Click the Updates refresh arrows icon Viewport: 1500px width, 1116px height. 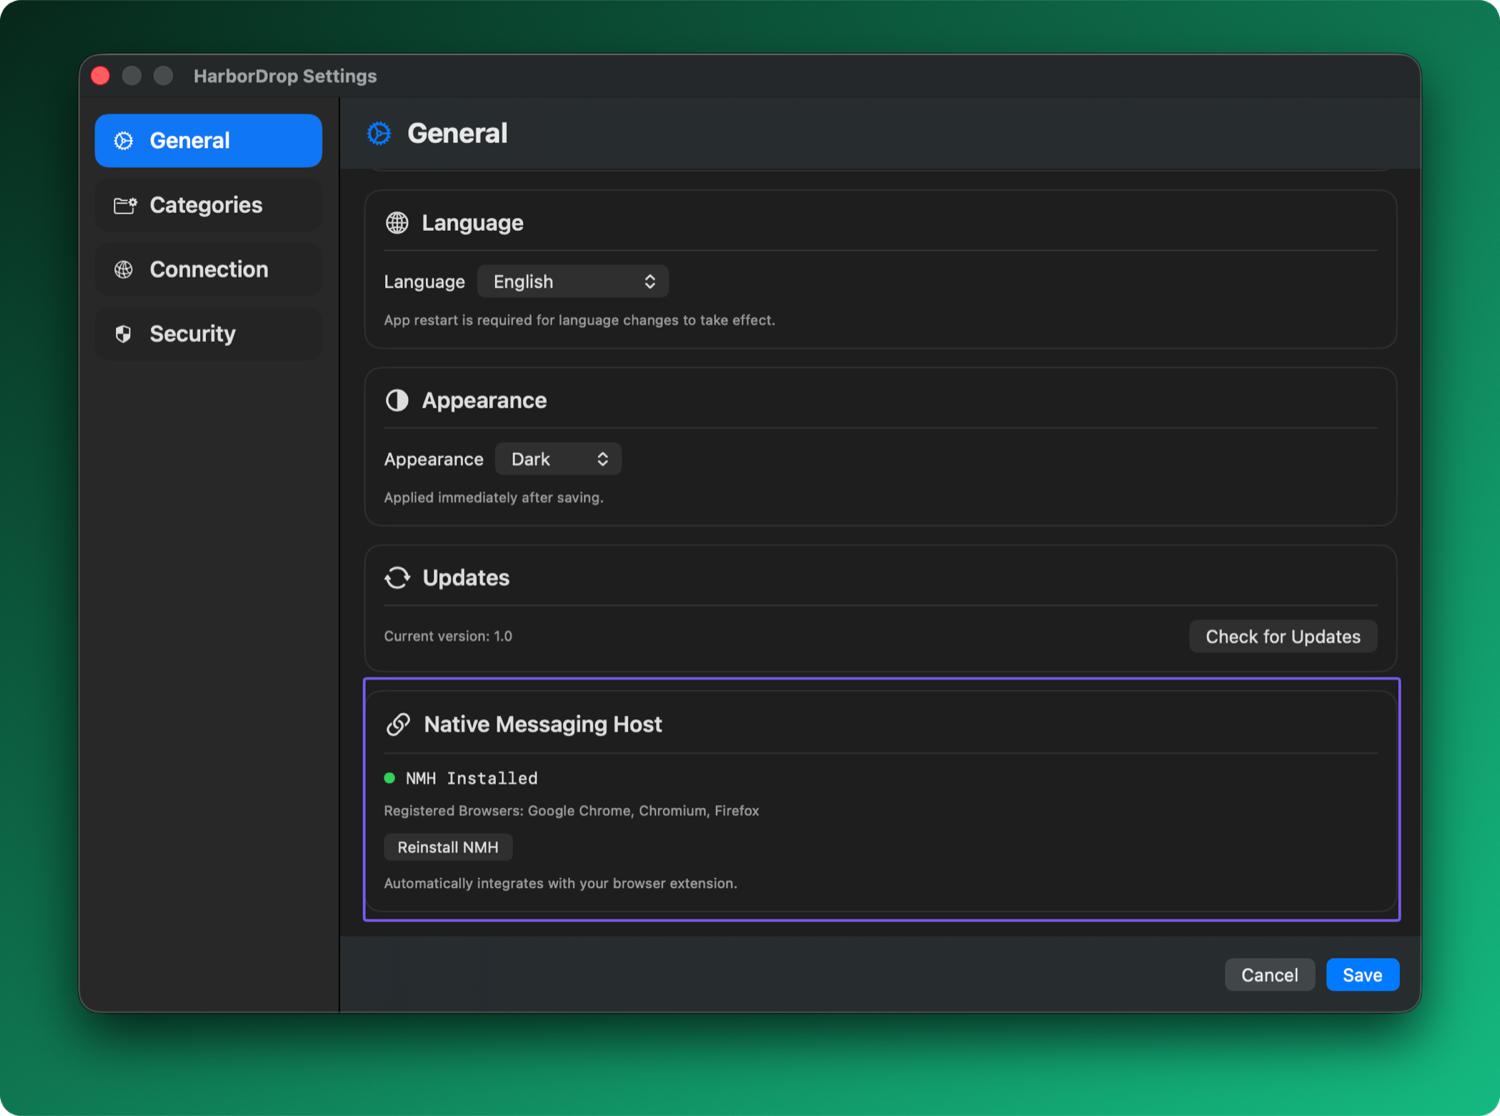coord(397,578)
